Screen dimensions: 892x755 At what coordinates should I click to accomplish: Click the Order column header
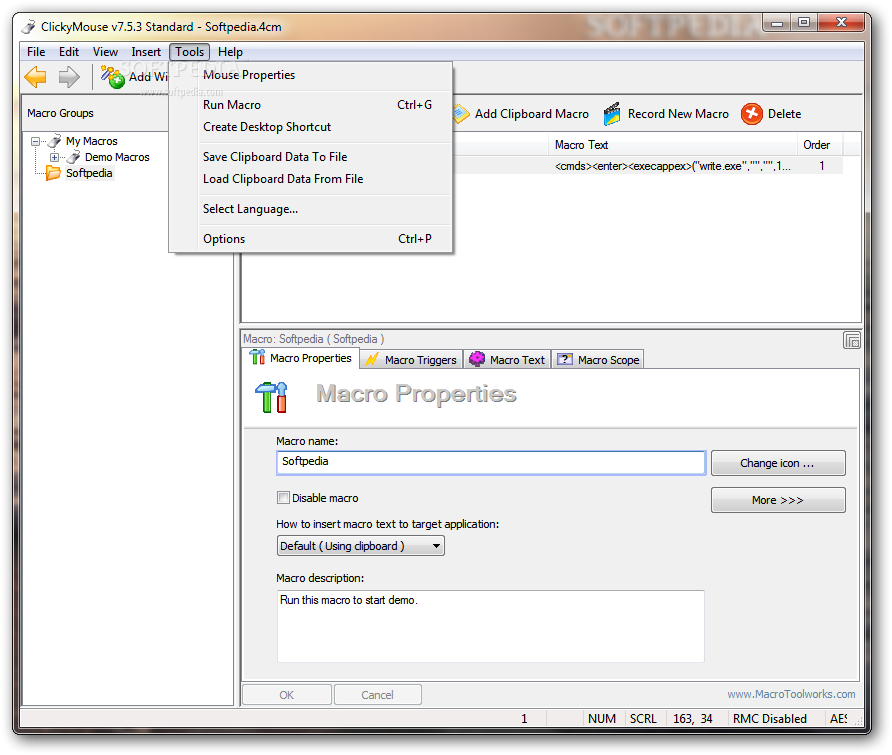coord(820,145)
